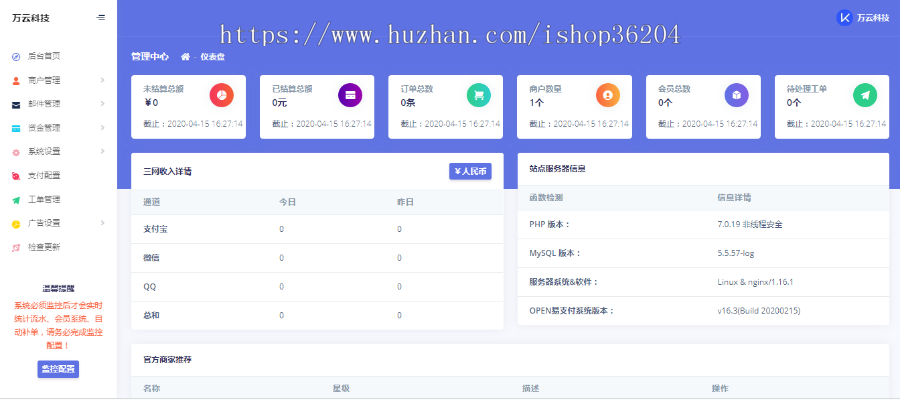The height and width of the screenshot is (400, 900).
Task: Collapse the sidebar with the menu toggle icon
Action: (x=100, y=18)
